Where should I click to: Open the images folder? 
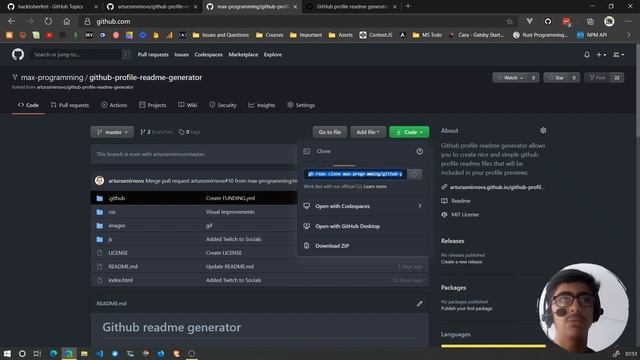pyautogui.click(x=117, y=226)
